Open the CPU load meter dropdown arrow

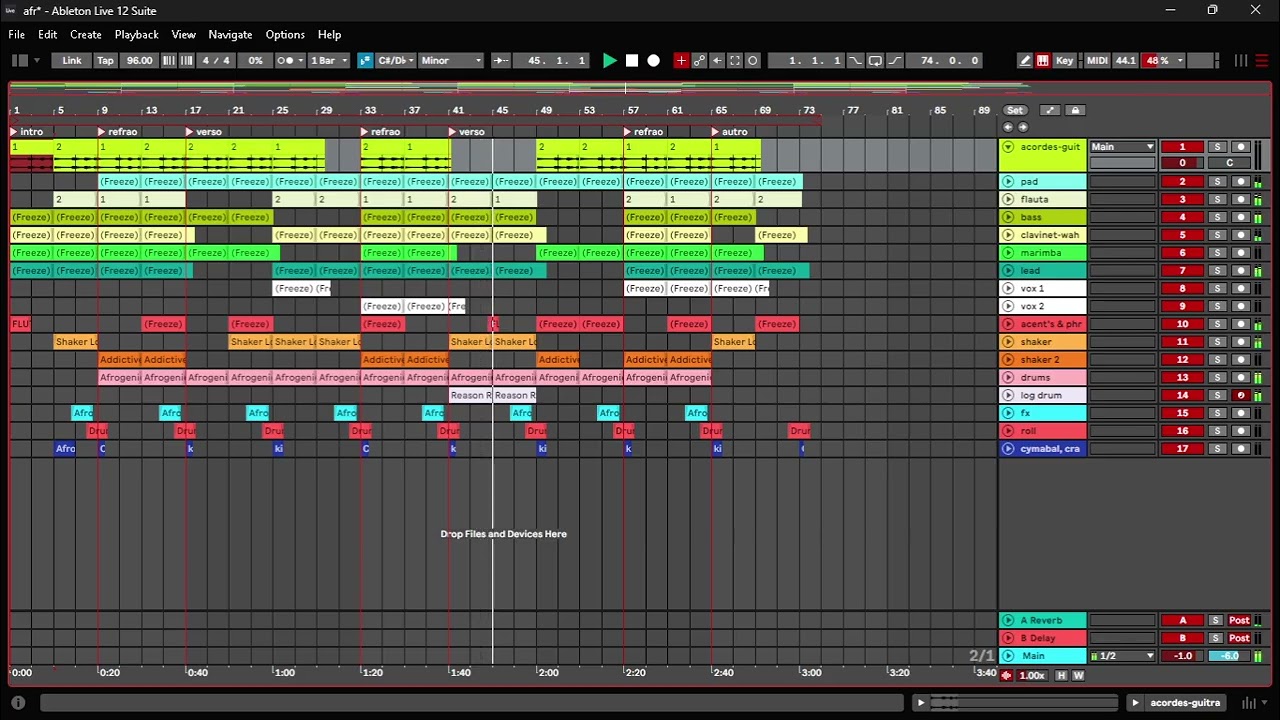click(1180, 61)
